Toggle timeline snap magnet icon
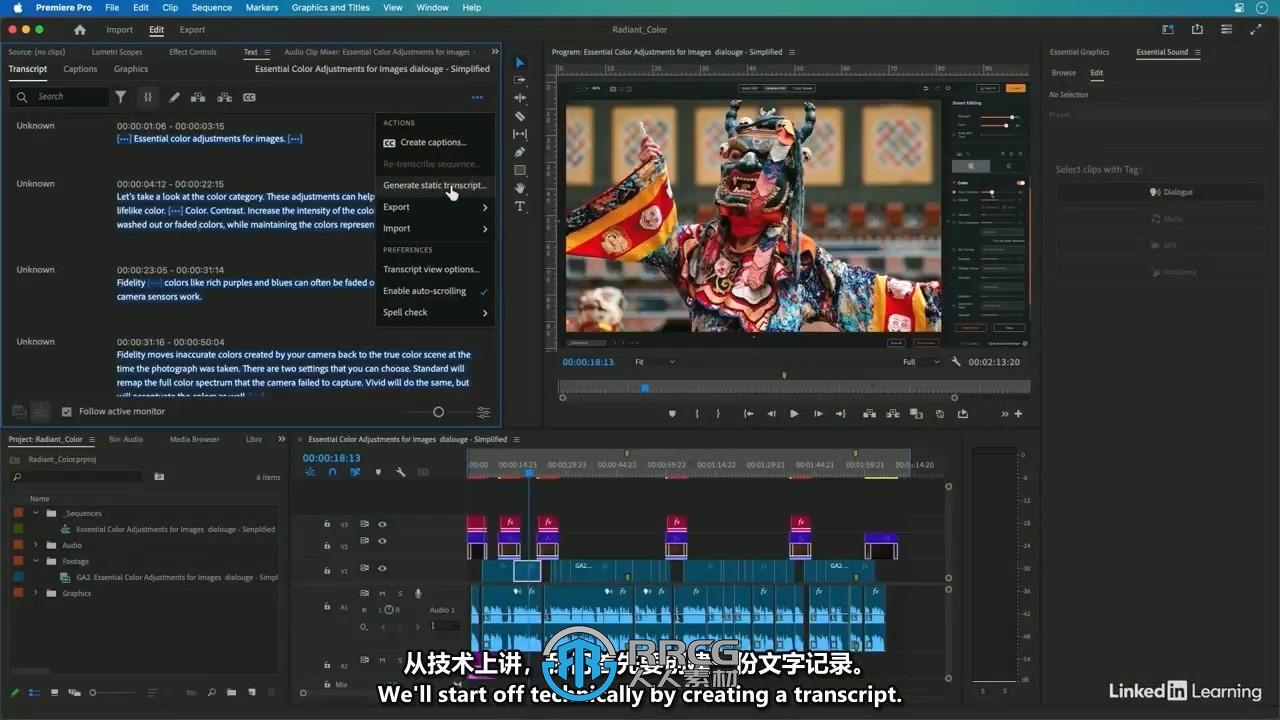Screen dimensions: 1280x720 (x=332, y=472)
